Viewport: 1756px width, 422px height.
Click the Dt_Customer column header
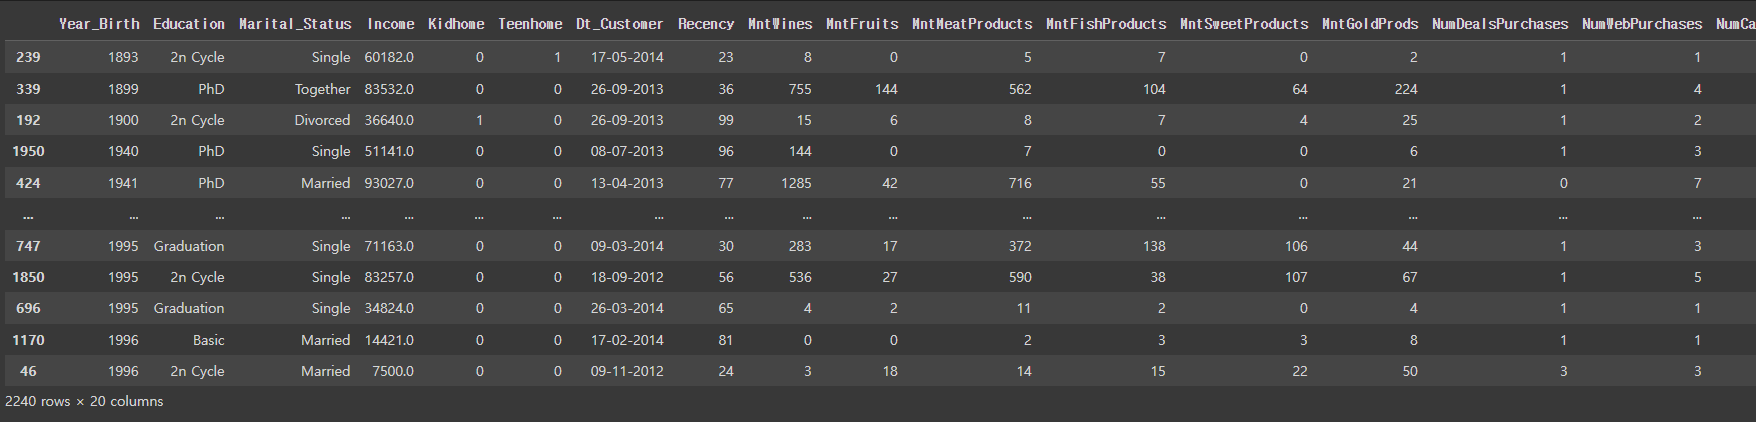coord(620,24)
